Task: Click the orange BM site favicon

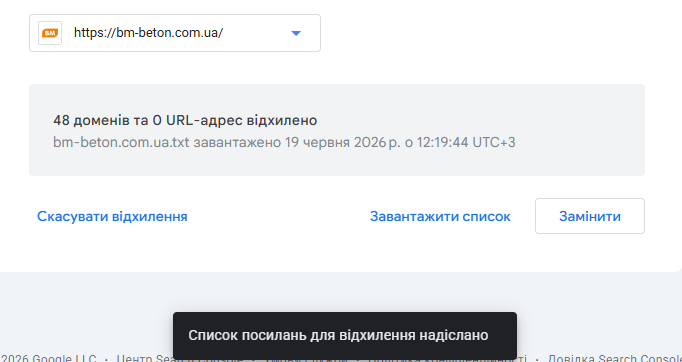Action: [50, 33]
